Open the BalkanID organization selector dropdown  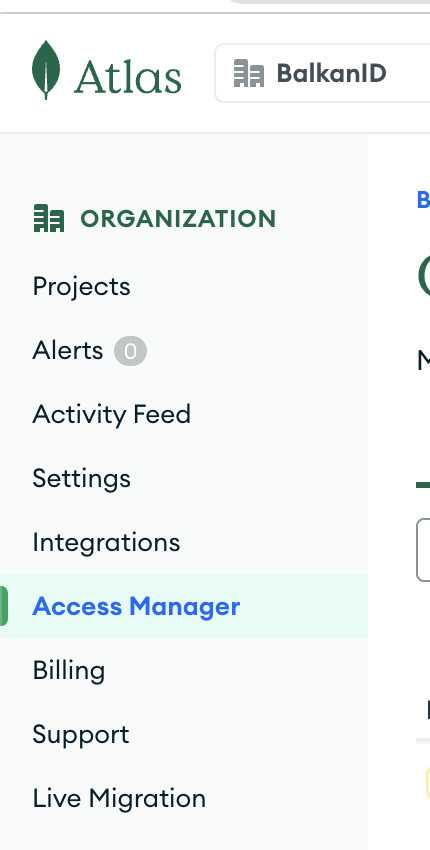[x=323, y=73]
